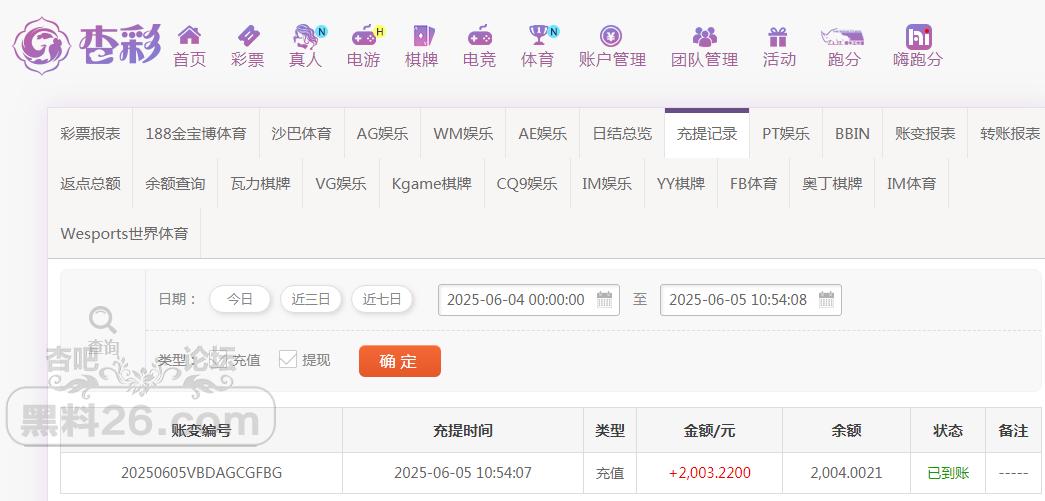The image size is (1045, 501).
Task: Select the 近三日 date range button
Action: [311, 299]
